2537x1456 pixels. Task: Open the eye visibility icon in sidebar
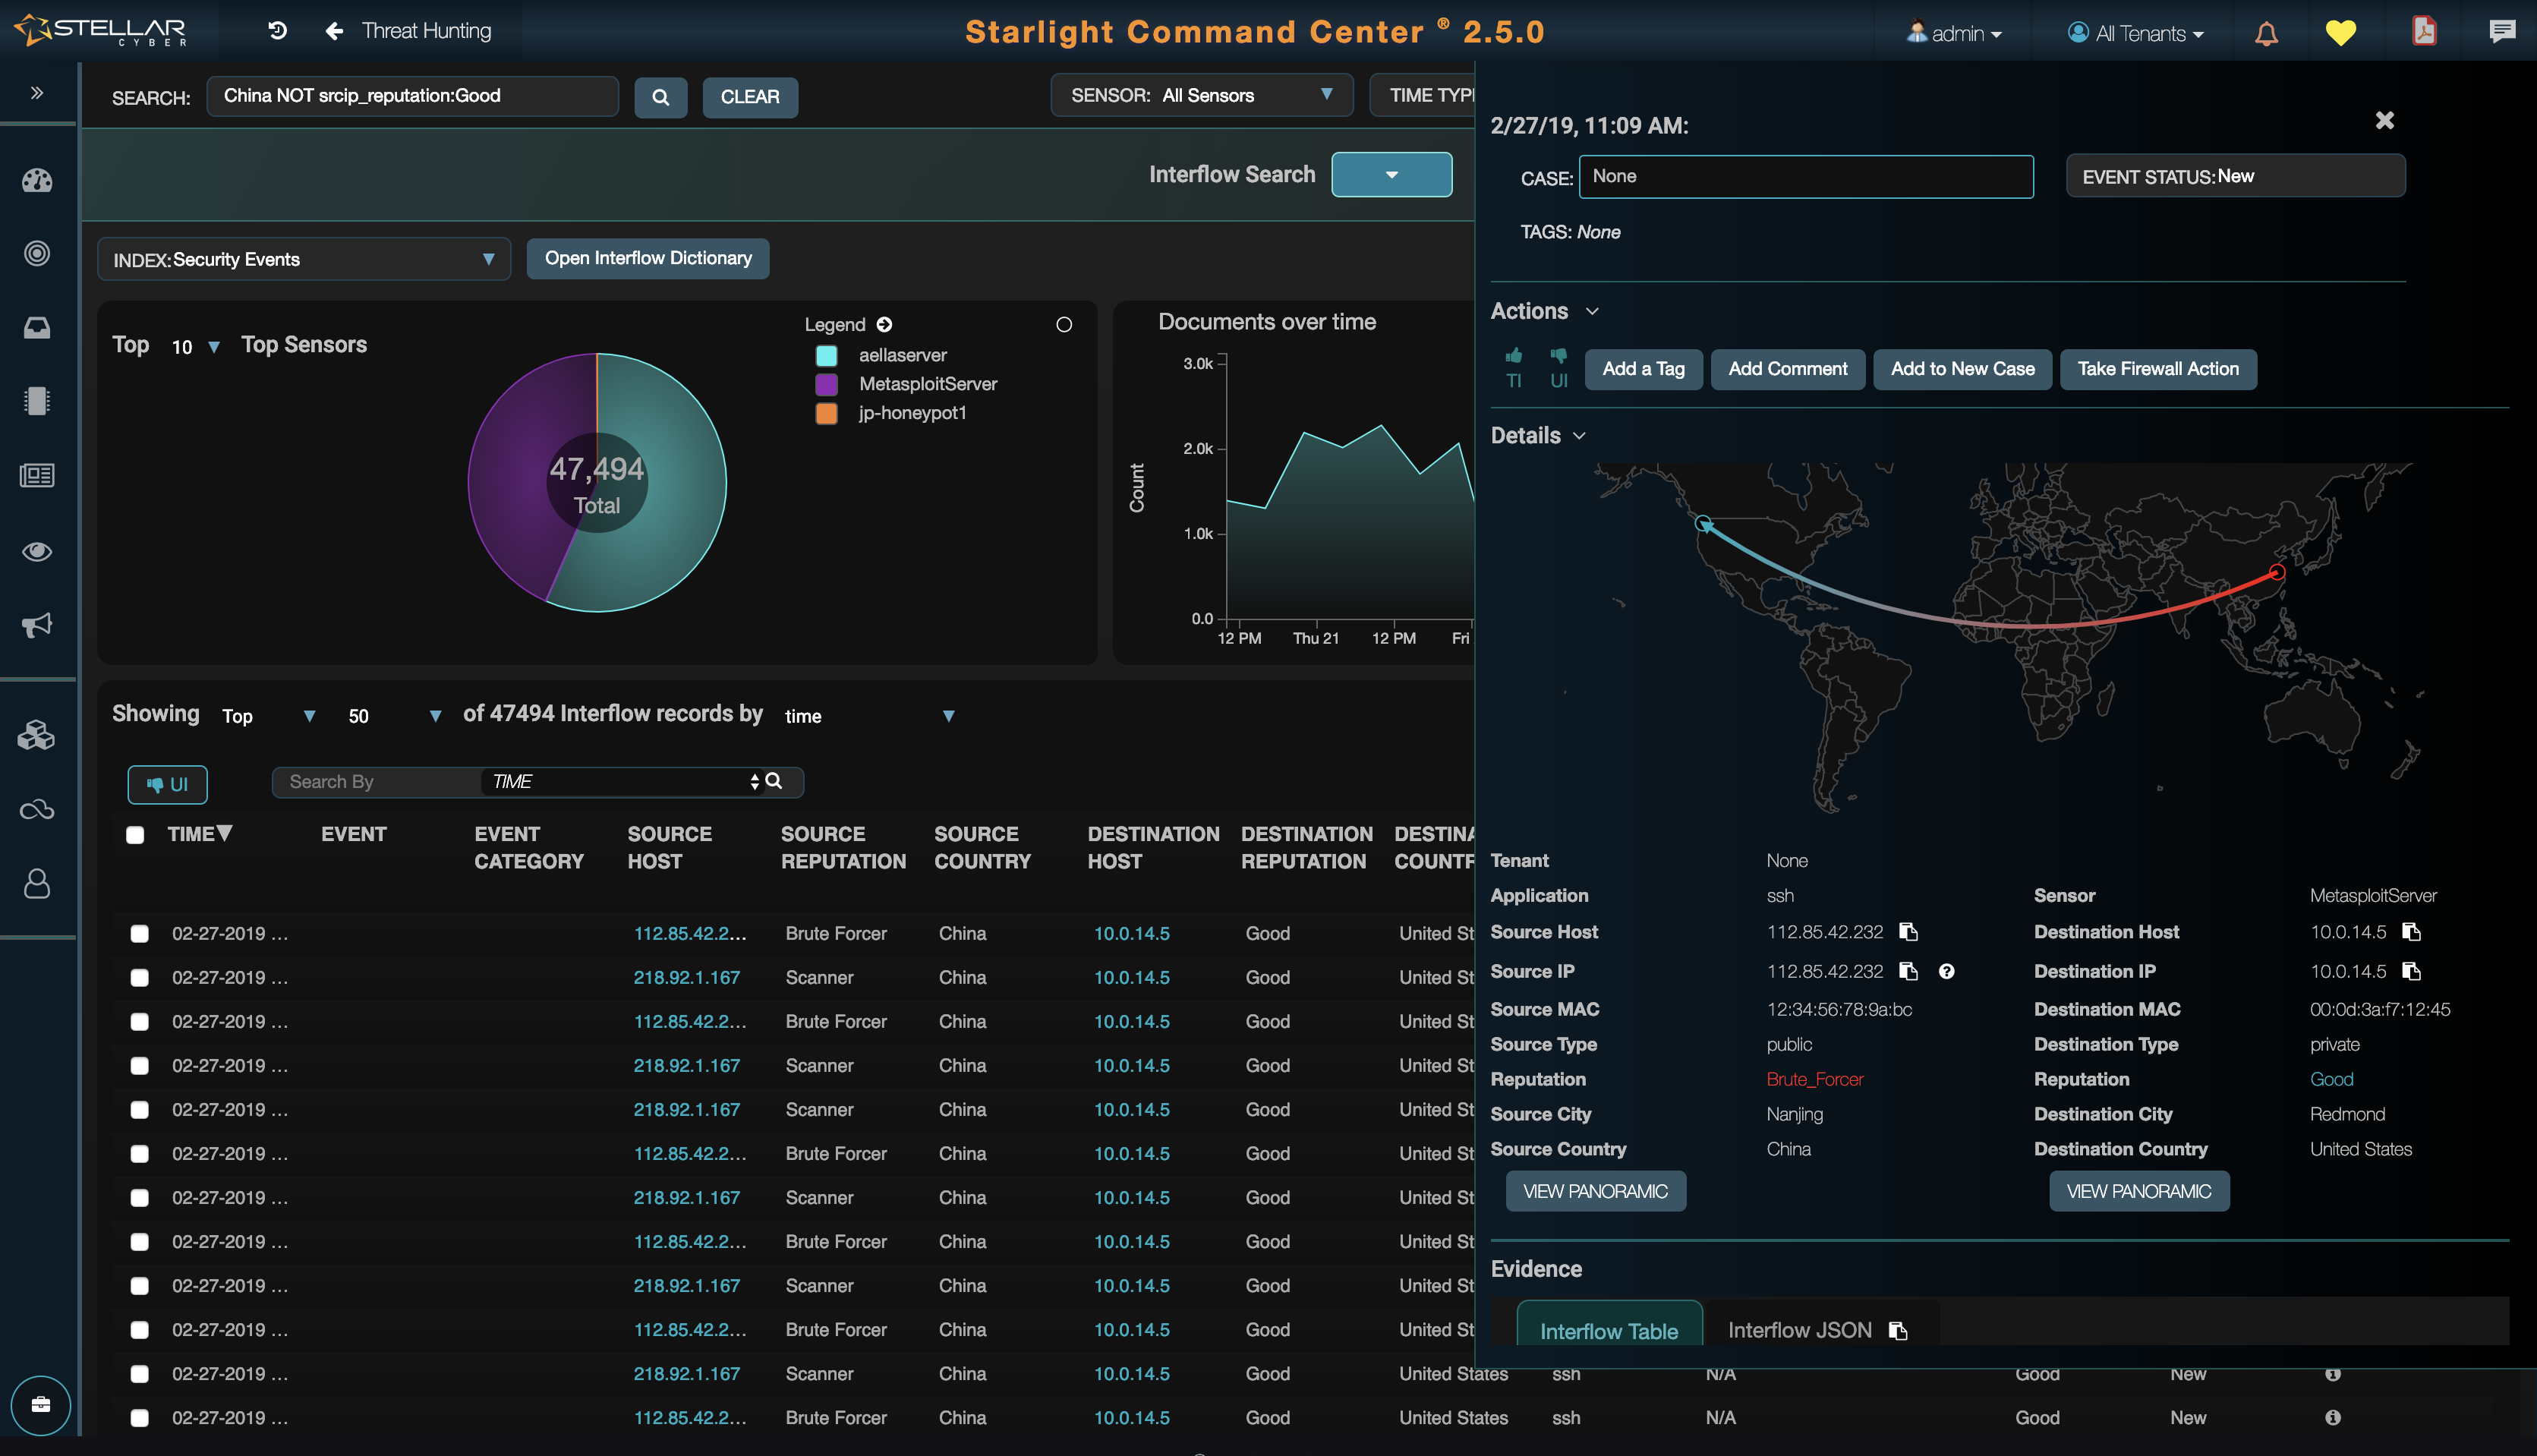(37, 551)
